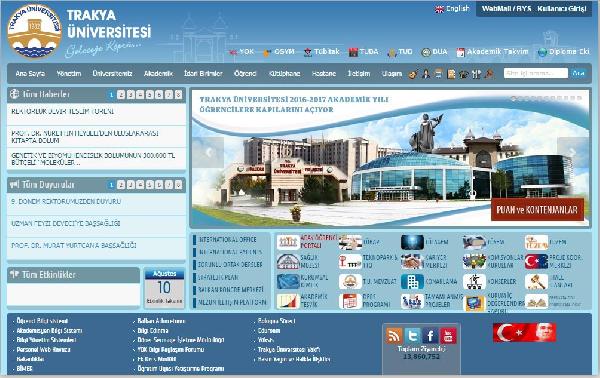The height and width of the screenshot is (378, 600).
Task: Click the PUAN ve KONTENJANLAR button
Action: pyautogui.click(x=537, y=210)
